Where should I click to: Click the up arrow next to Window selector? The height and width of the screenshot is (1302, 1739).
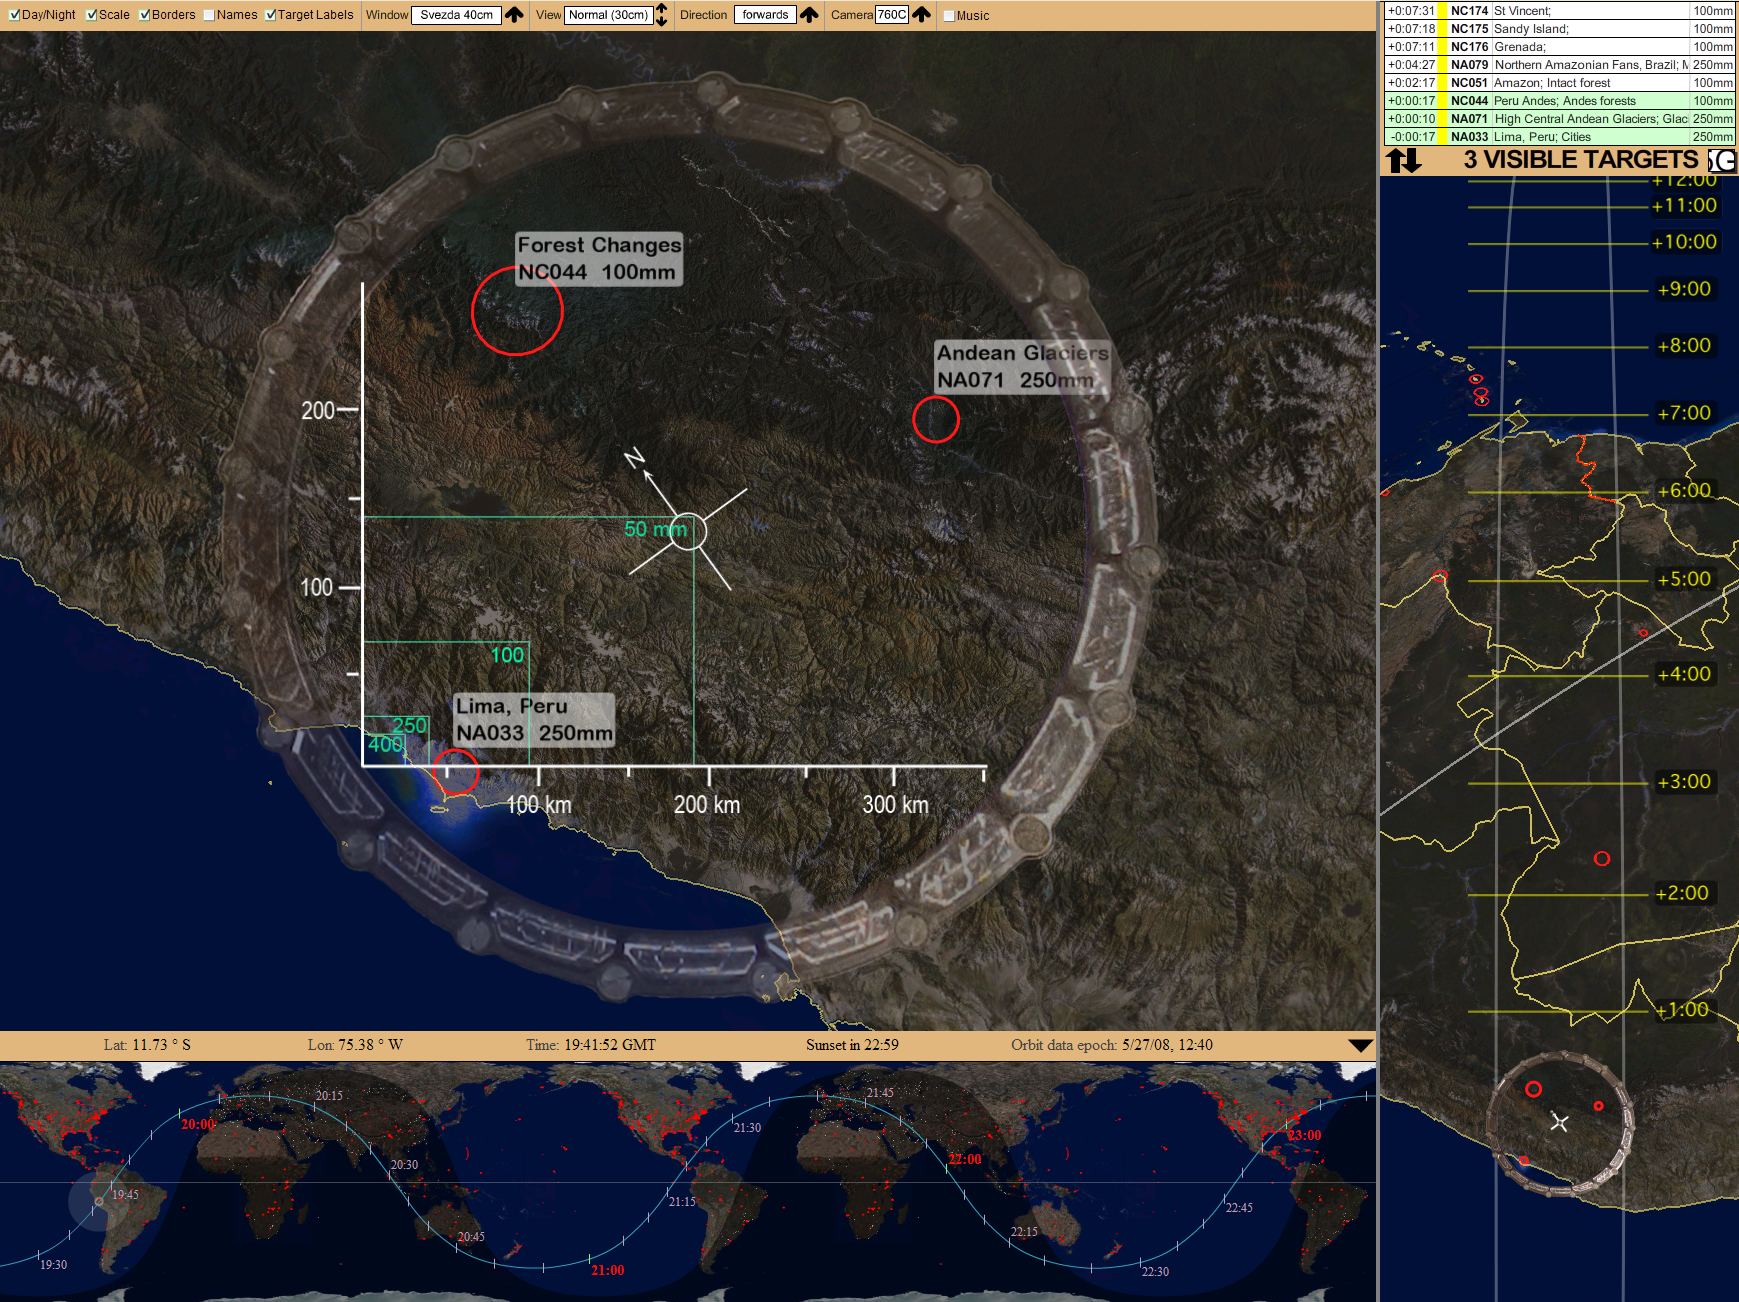click(514, 15)
